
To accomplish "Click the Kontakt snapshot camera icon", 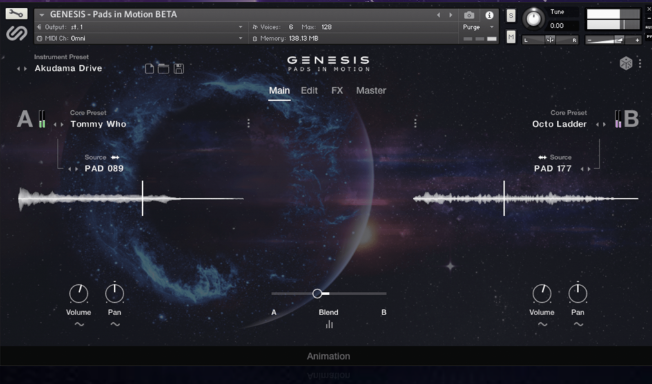I will point(469,15).
